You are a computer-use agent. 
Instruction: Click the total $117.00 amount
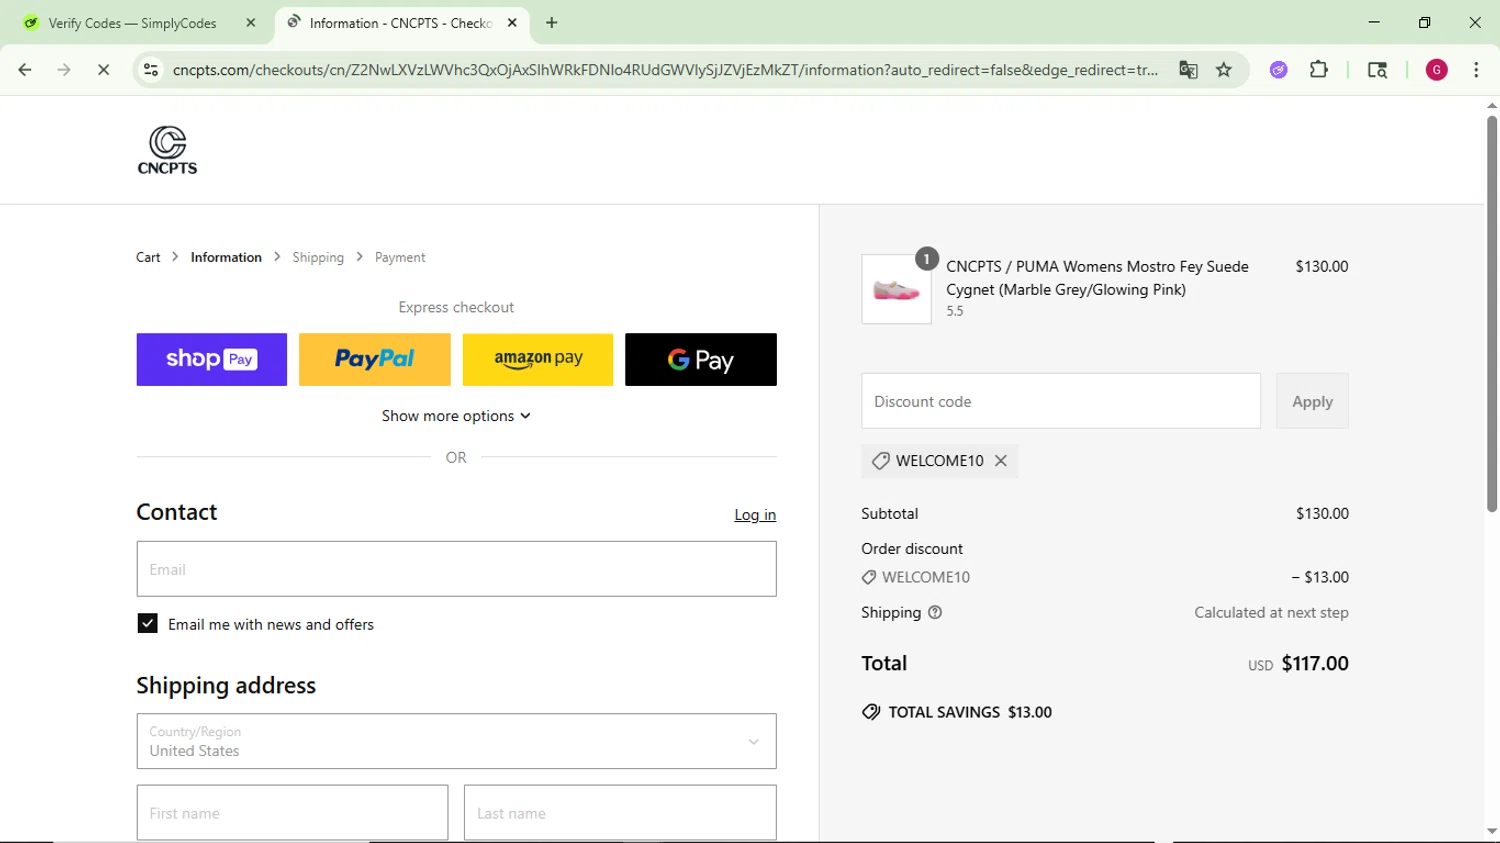coord(1315,664)
